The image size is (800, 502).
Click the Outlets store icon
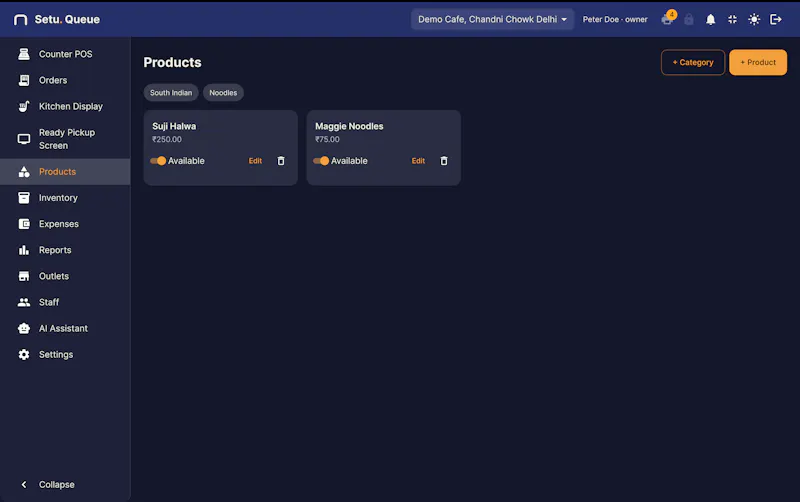[x=24, y=276]
